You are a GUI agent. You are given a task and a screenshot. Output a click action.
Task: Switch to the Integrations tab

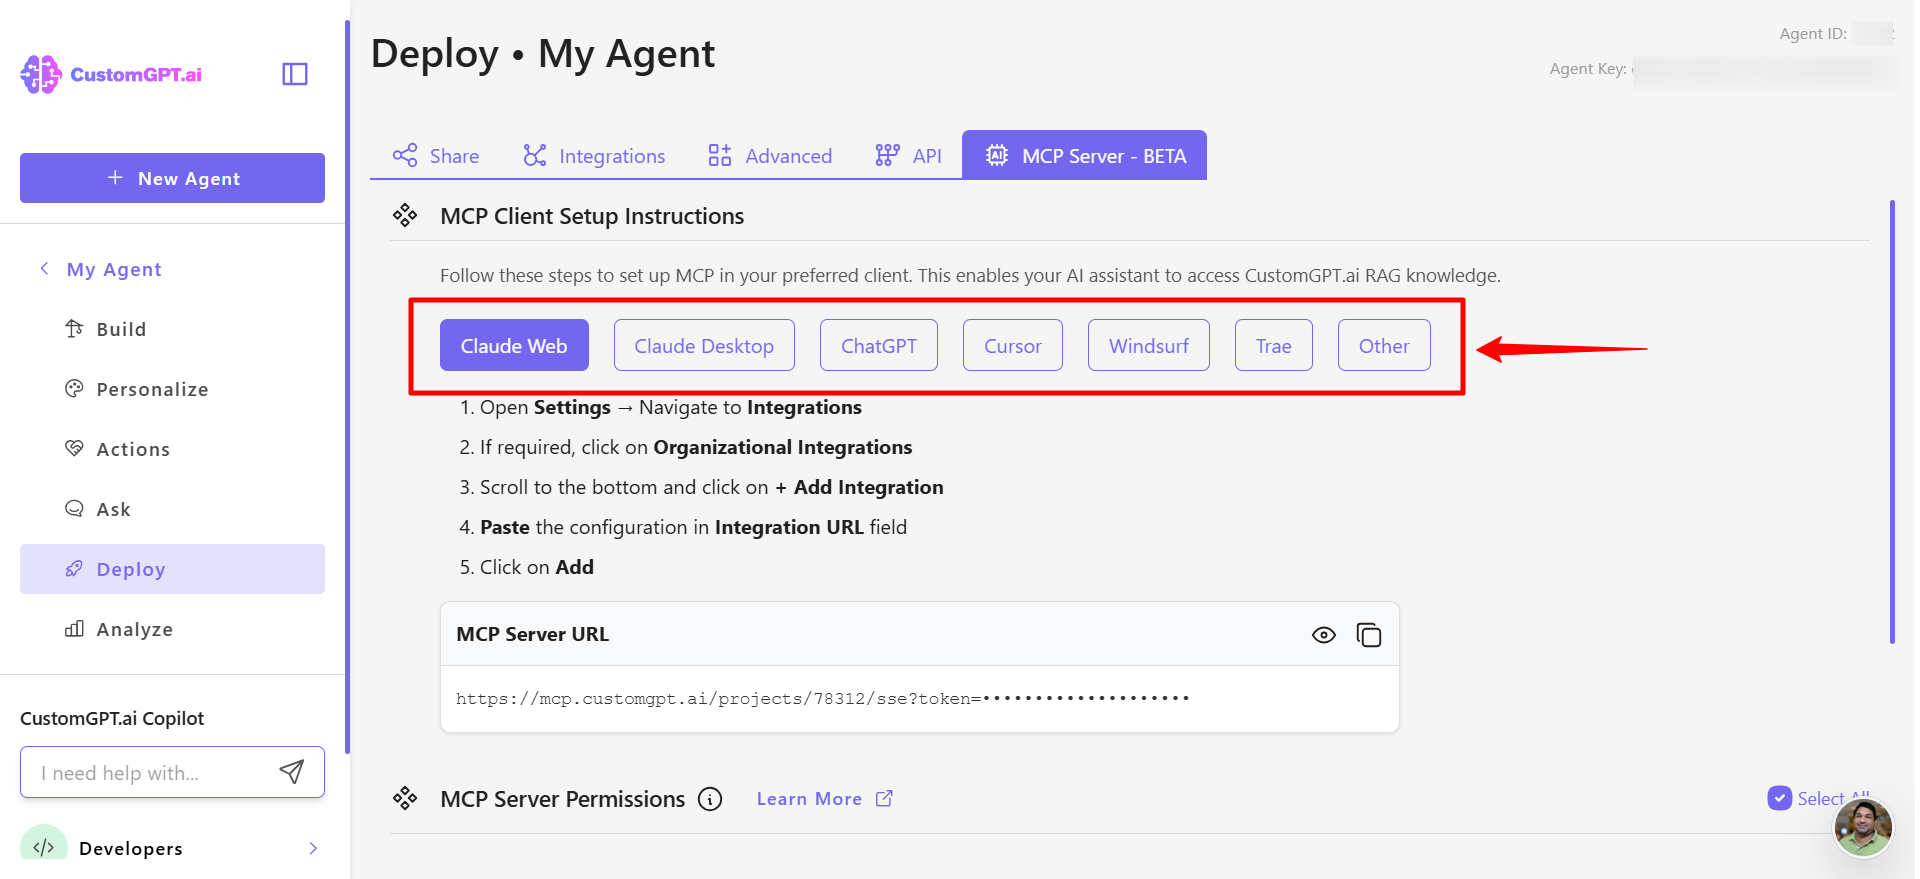coord(594,156)
